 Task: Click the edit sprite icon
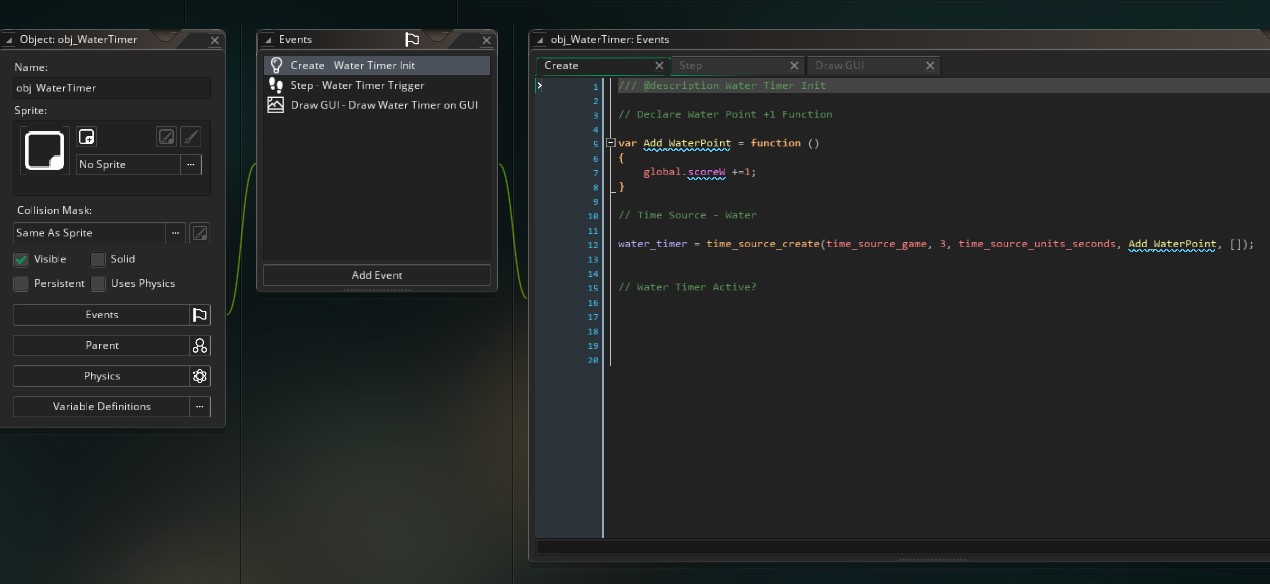(x=167, y=137)
